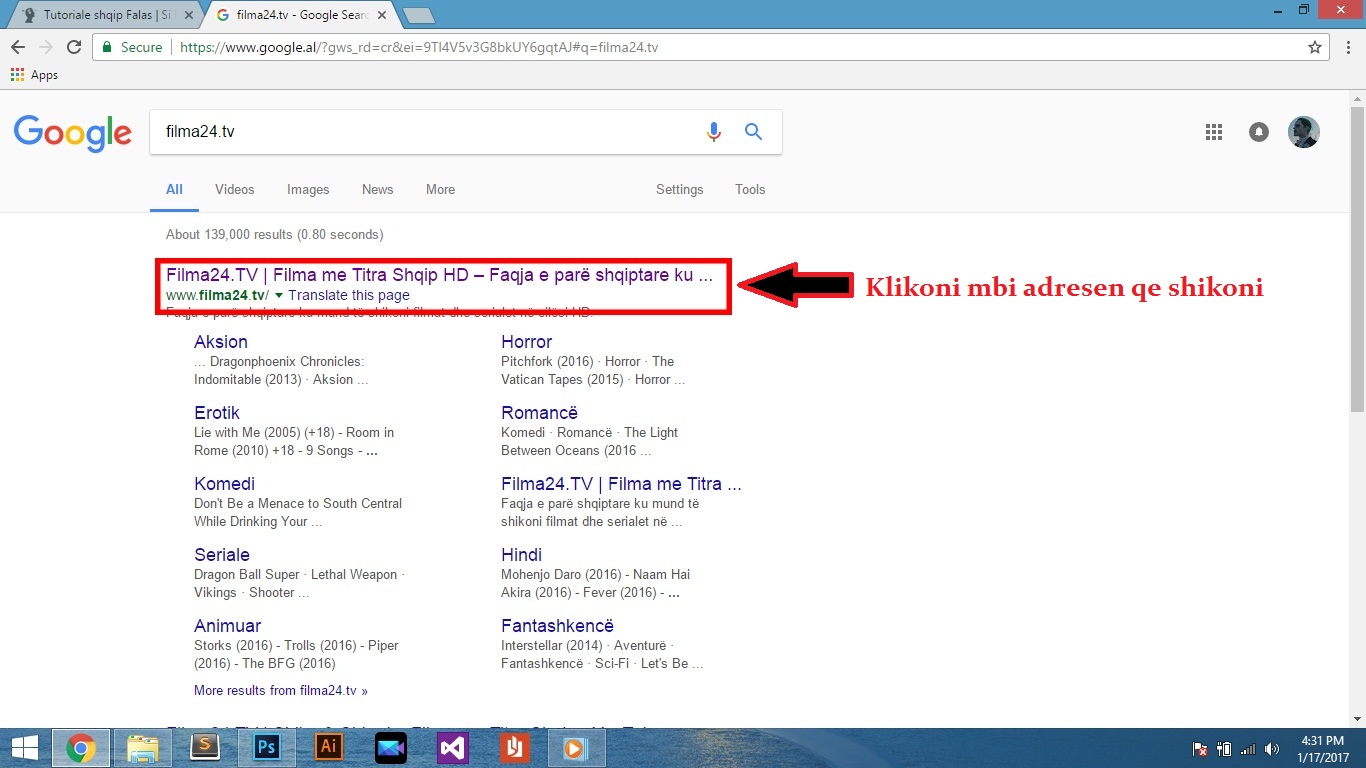This screenshot has height=768, width=1366.
Task: Open Visual Studio from the taskbar
Action: (453, 747)
